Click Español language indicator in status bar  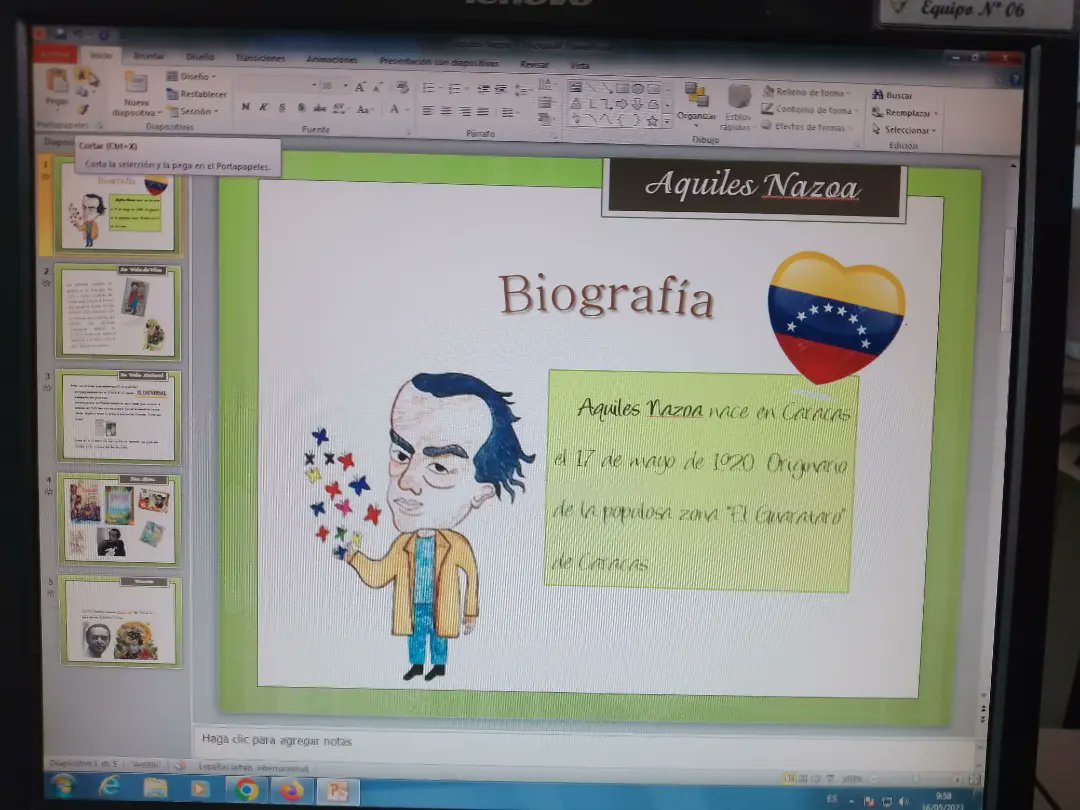(253, 767)
